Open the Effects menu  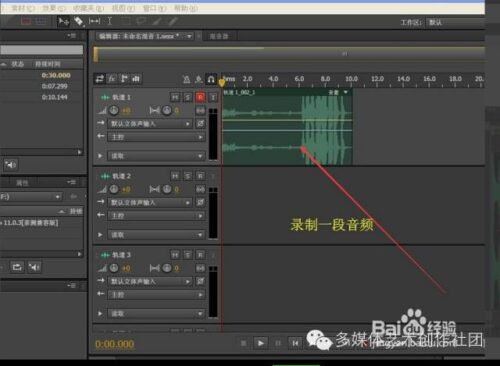pyautogui.click(x=54, y=8)
